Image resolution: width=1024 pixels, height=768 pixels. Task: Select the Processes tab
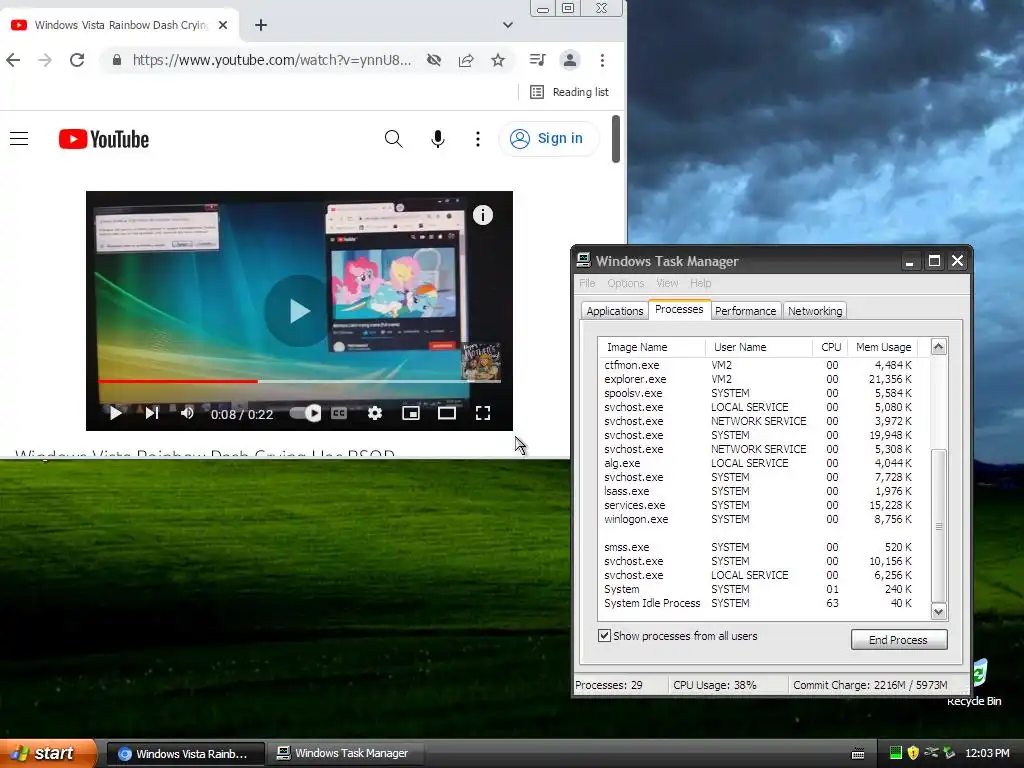click(x=679, y=309)
